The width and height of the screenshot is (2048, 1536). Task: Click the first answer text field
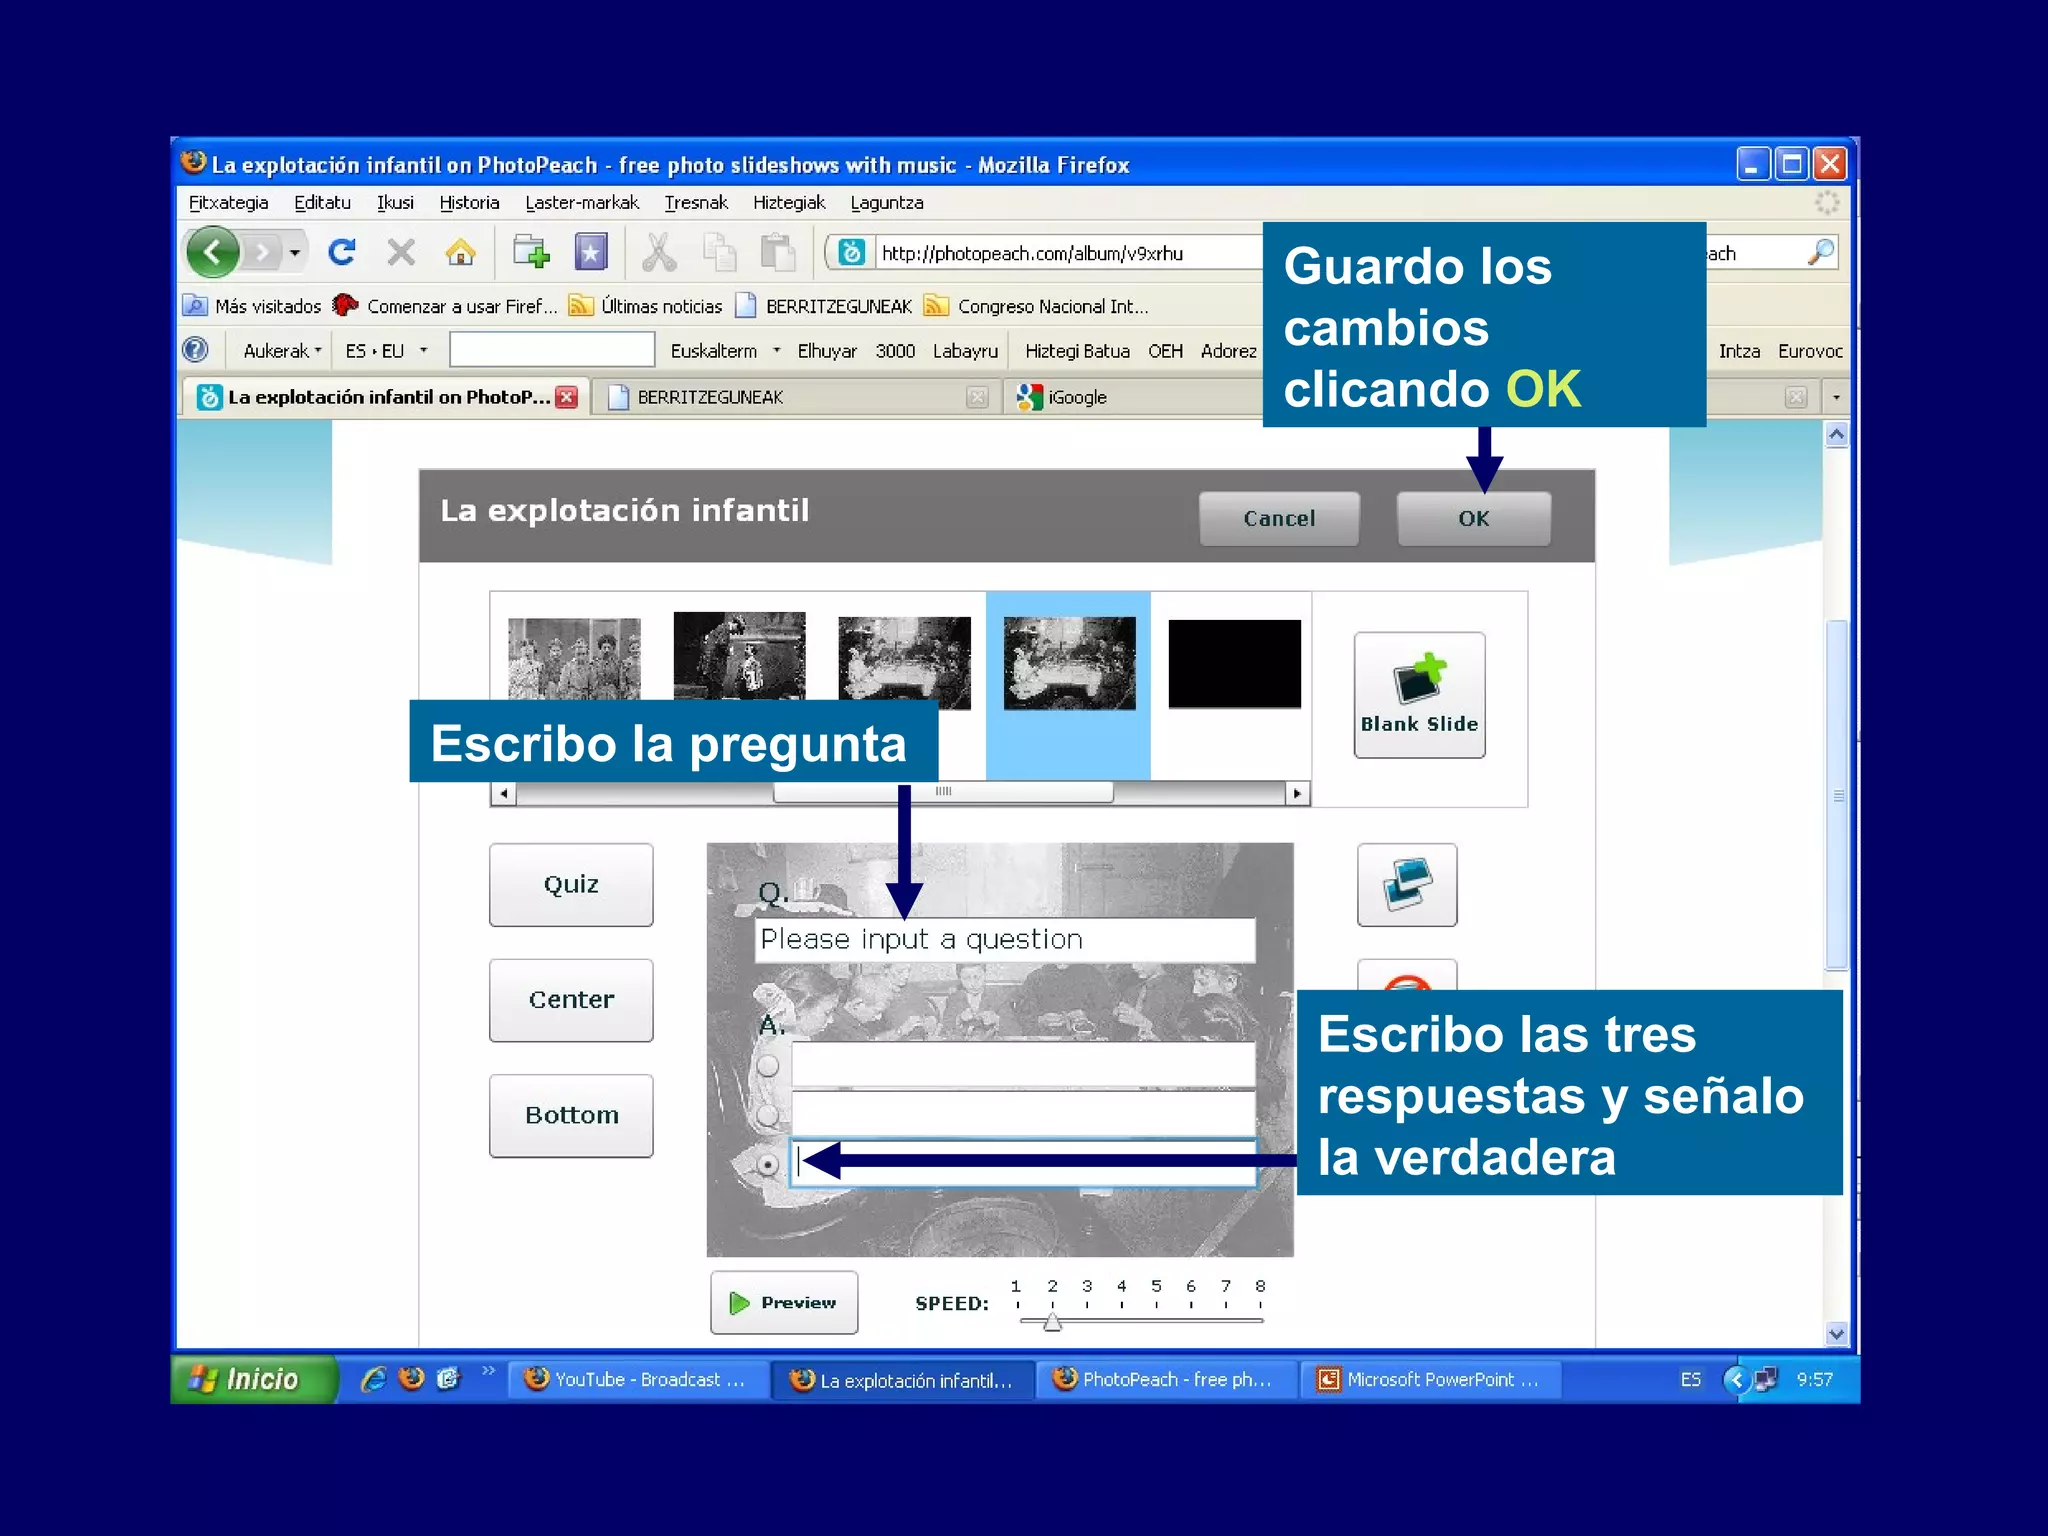[x=1023, y=1064]
